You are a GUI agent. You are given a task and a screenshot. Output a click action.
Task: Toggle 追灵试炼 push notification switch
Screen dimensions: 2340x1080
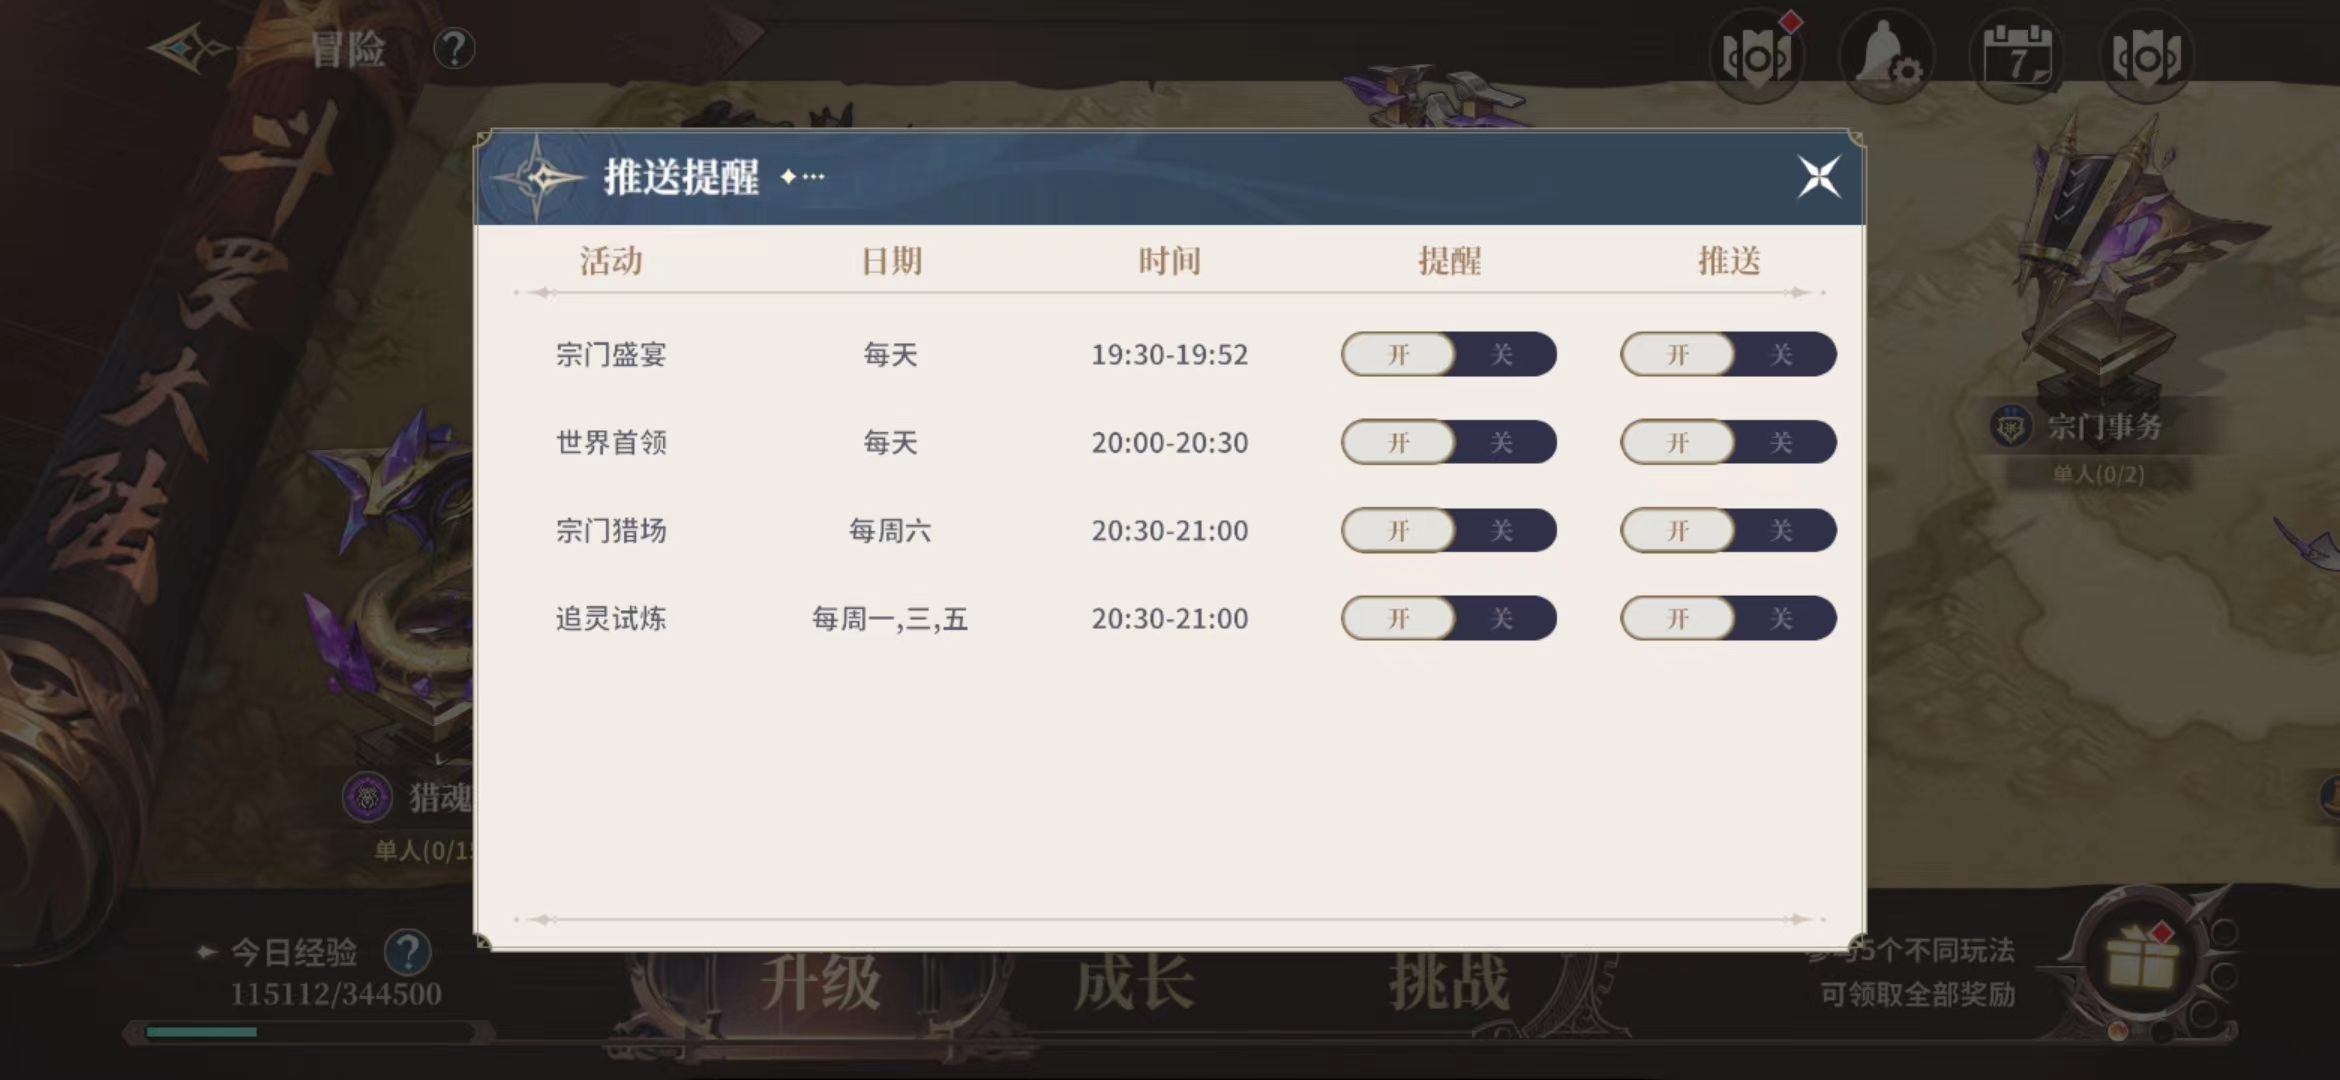(1728, 619)
